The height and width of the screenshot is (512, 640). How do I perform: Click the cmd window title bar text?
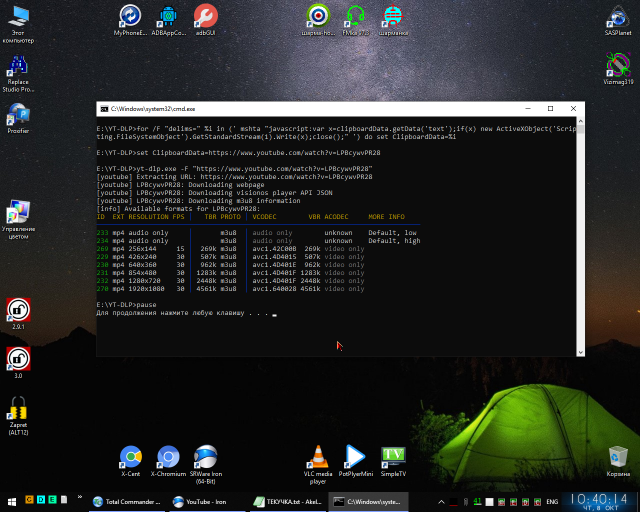tap(153, 109)
